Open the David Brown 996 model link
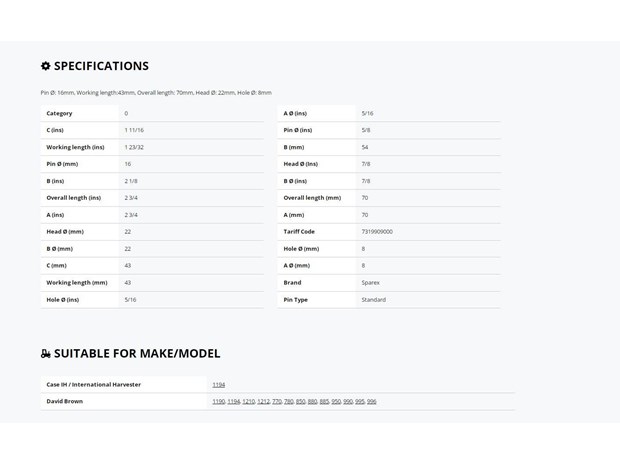The height and width of the screenshot is (465, 620). pyautogui.click(x=372, y=402)
